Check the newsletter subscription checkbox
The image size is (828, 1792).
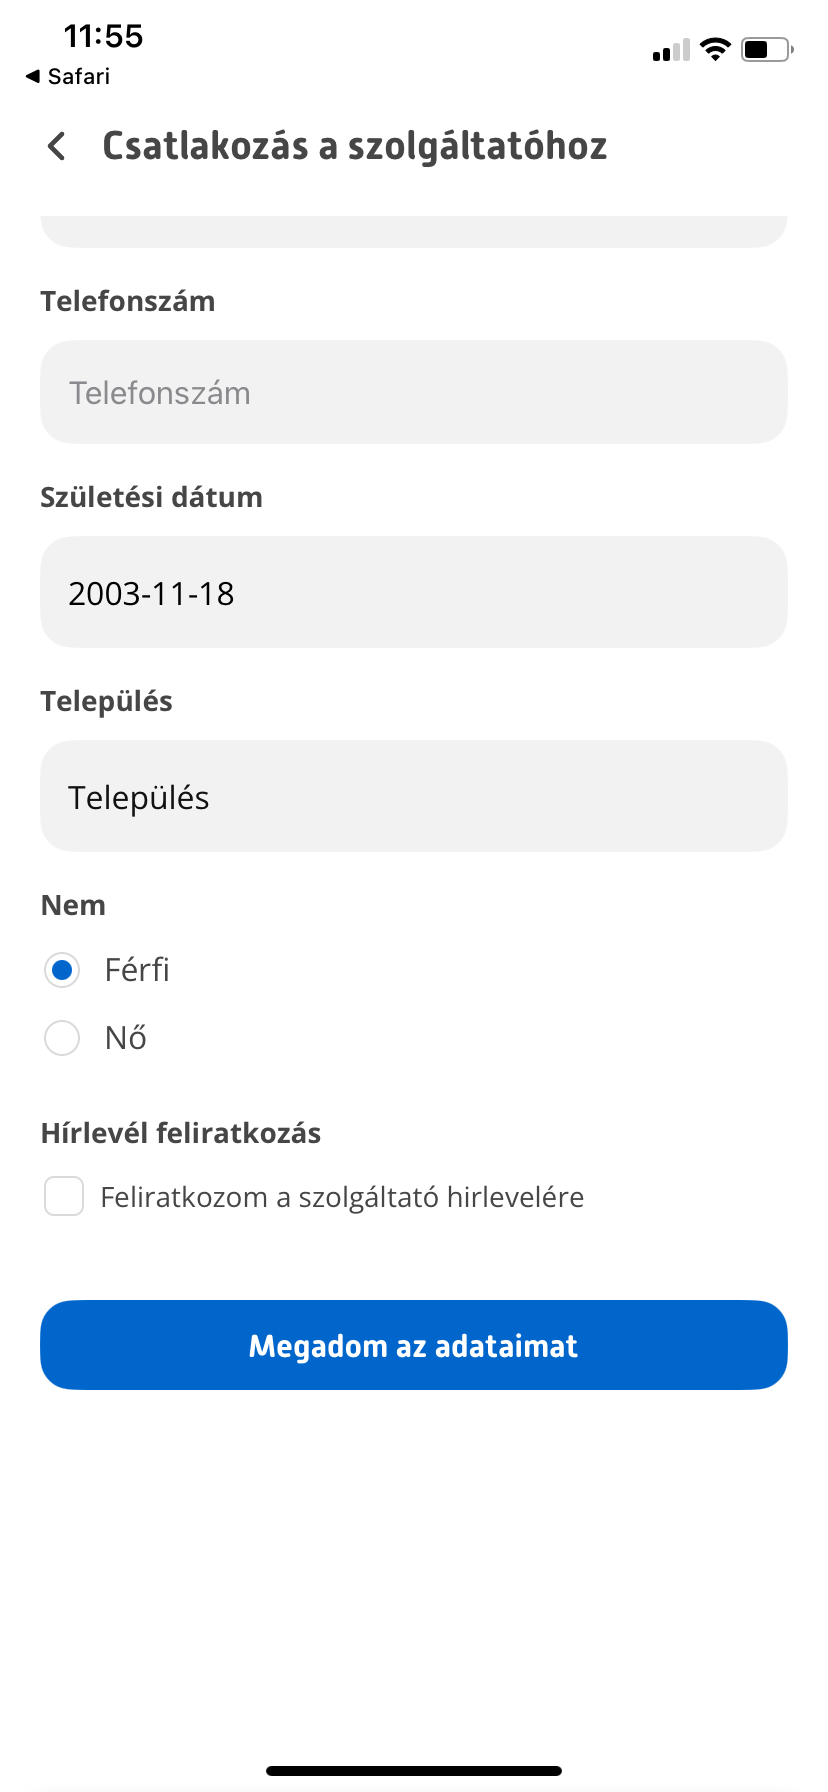[x=64, y=1196]
